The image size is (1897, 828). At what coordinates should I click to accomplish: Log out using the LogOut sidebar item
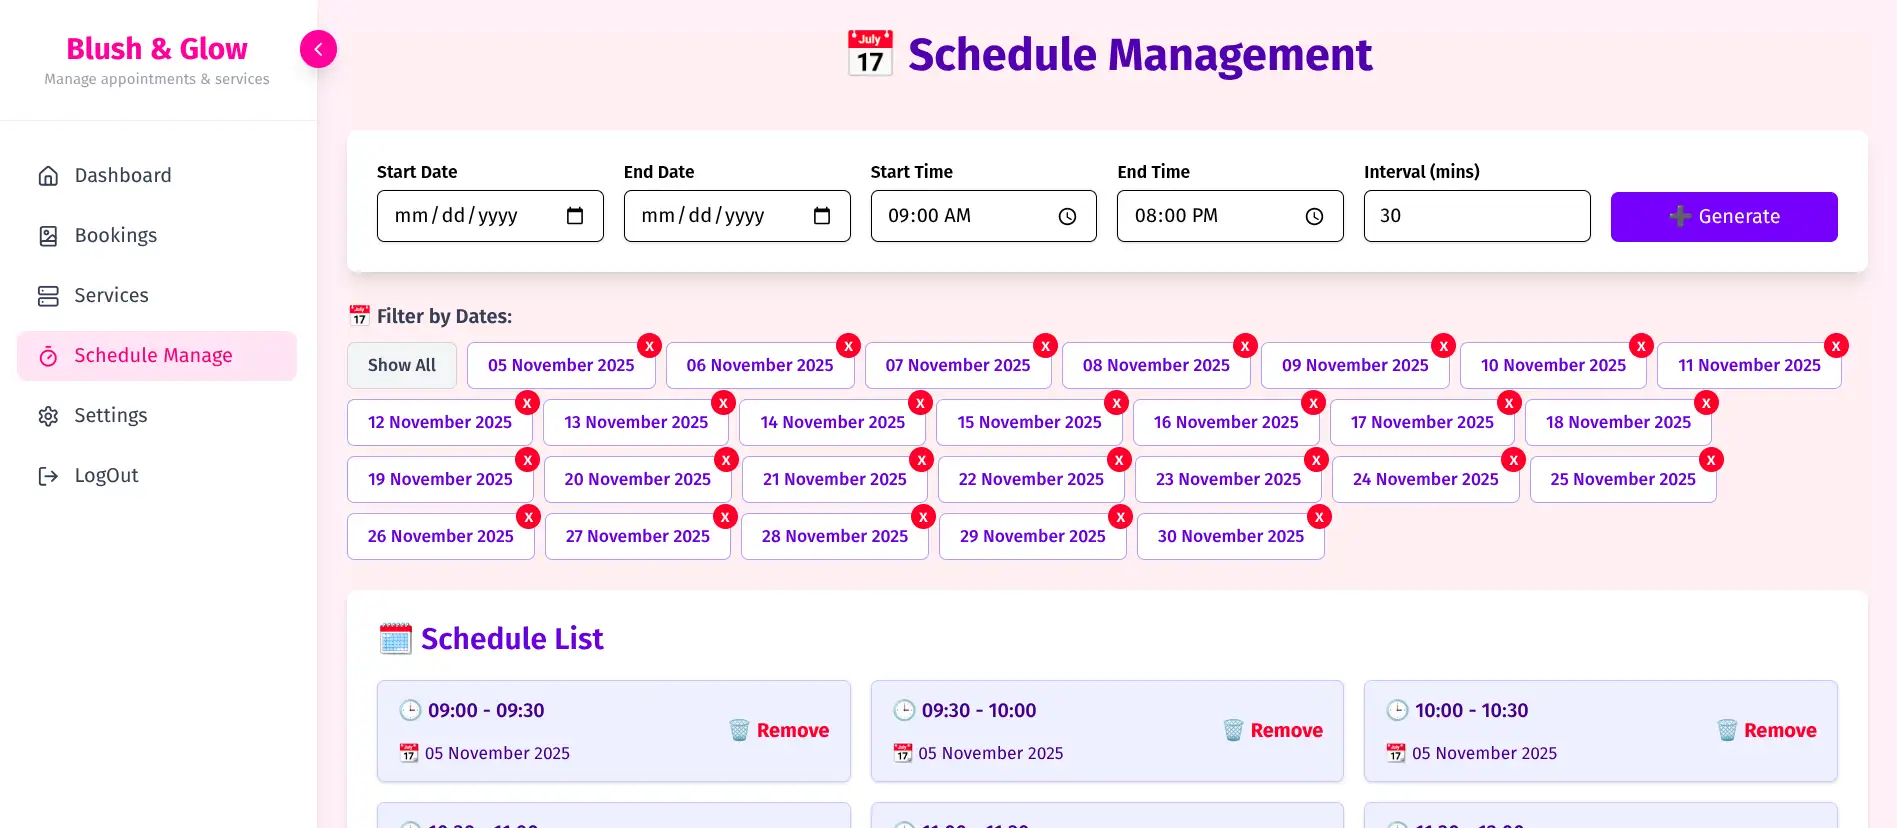click(x=106, y=476)
